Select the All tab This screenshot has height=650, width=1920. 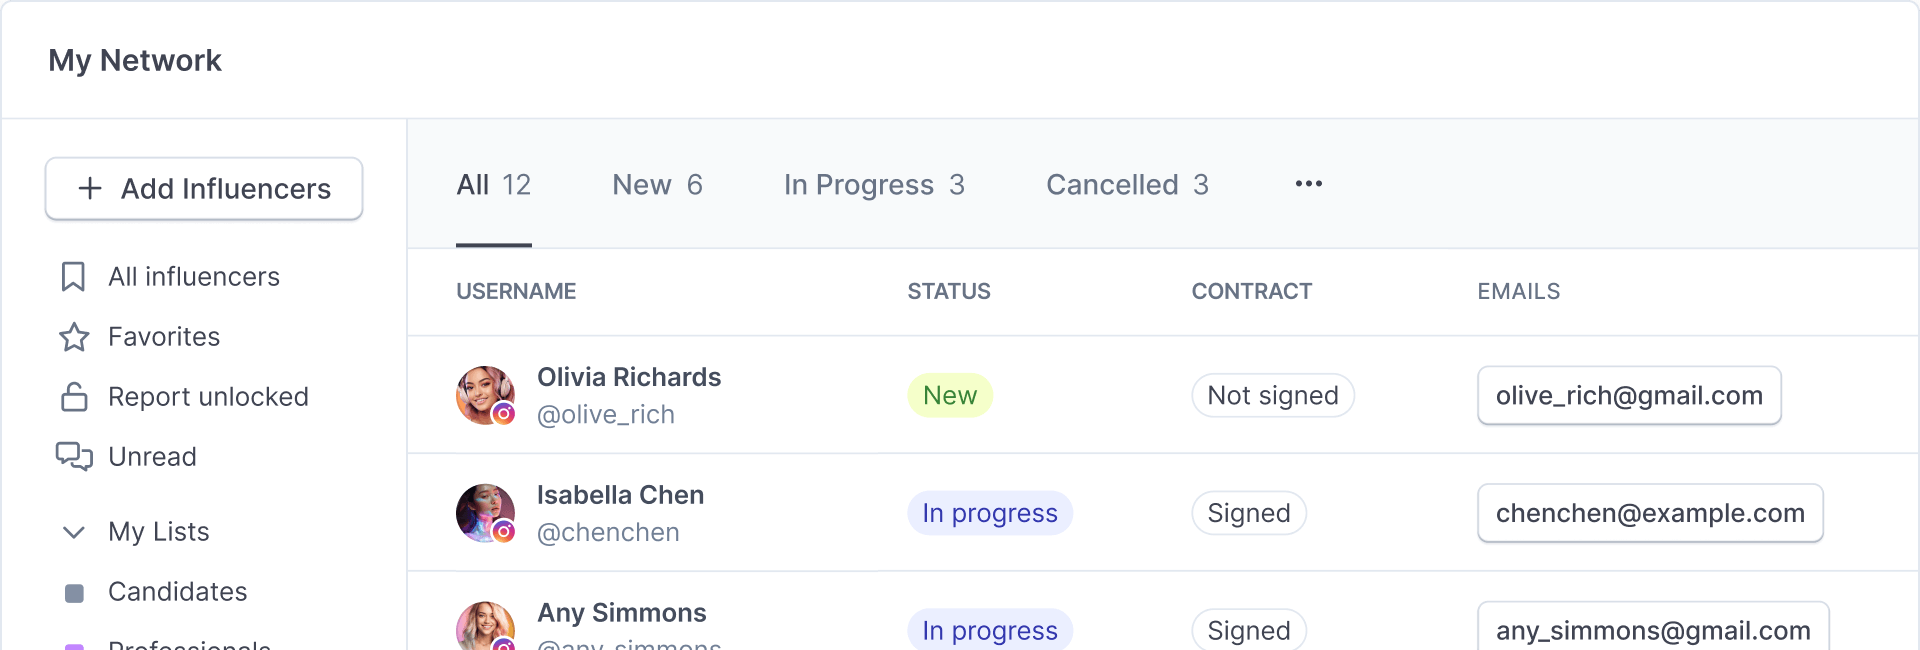coord(493,185)
